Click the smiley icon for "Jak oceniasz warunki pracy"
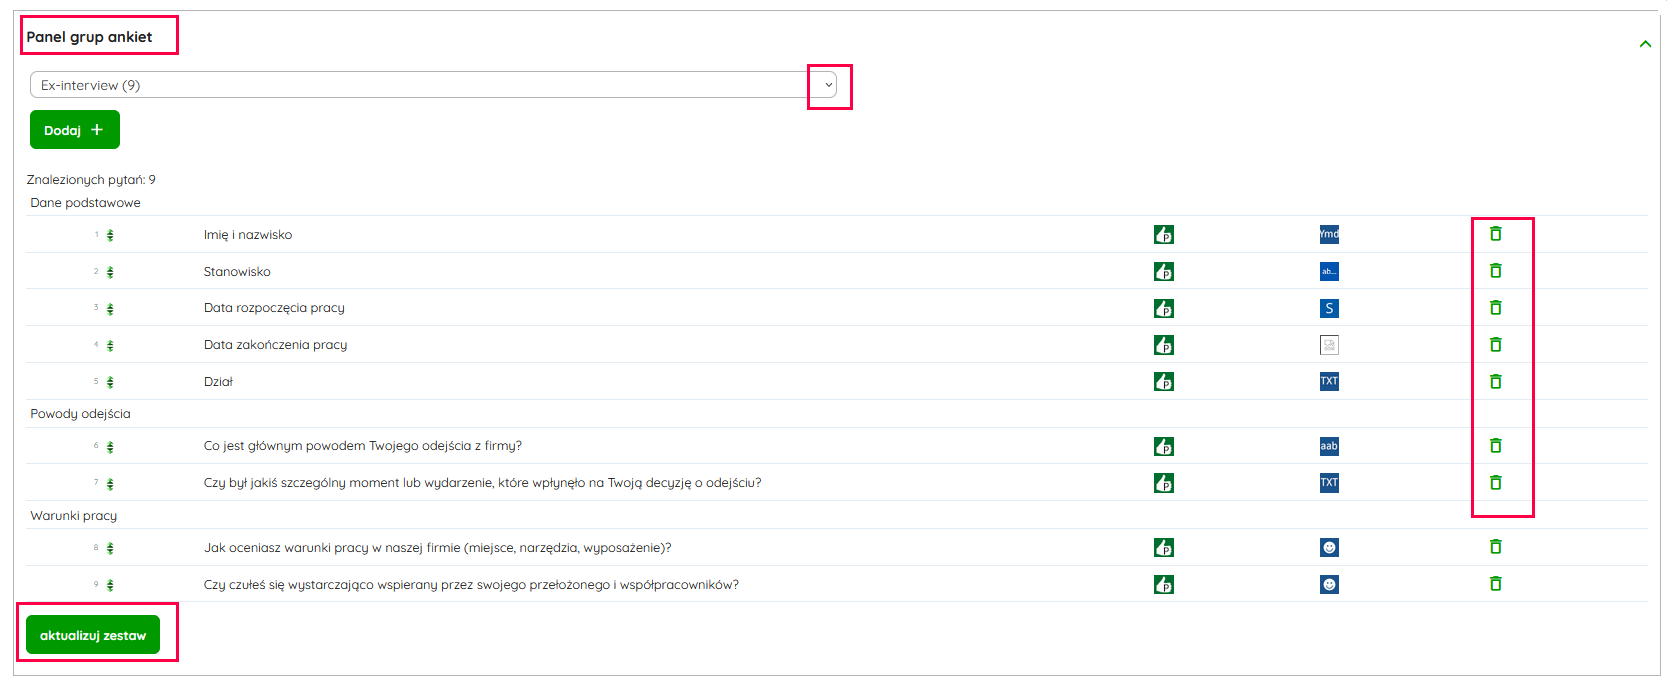Screen dimensions: 1667x682 coord(1329,548)
